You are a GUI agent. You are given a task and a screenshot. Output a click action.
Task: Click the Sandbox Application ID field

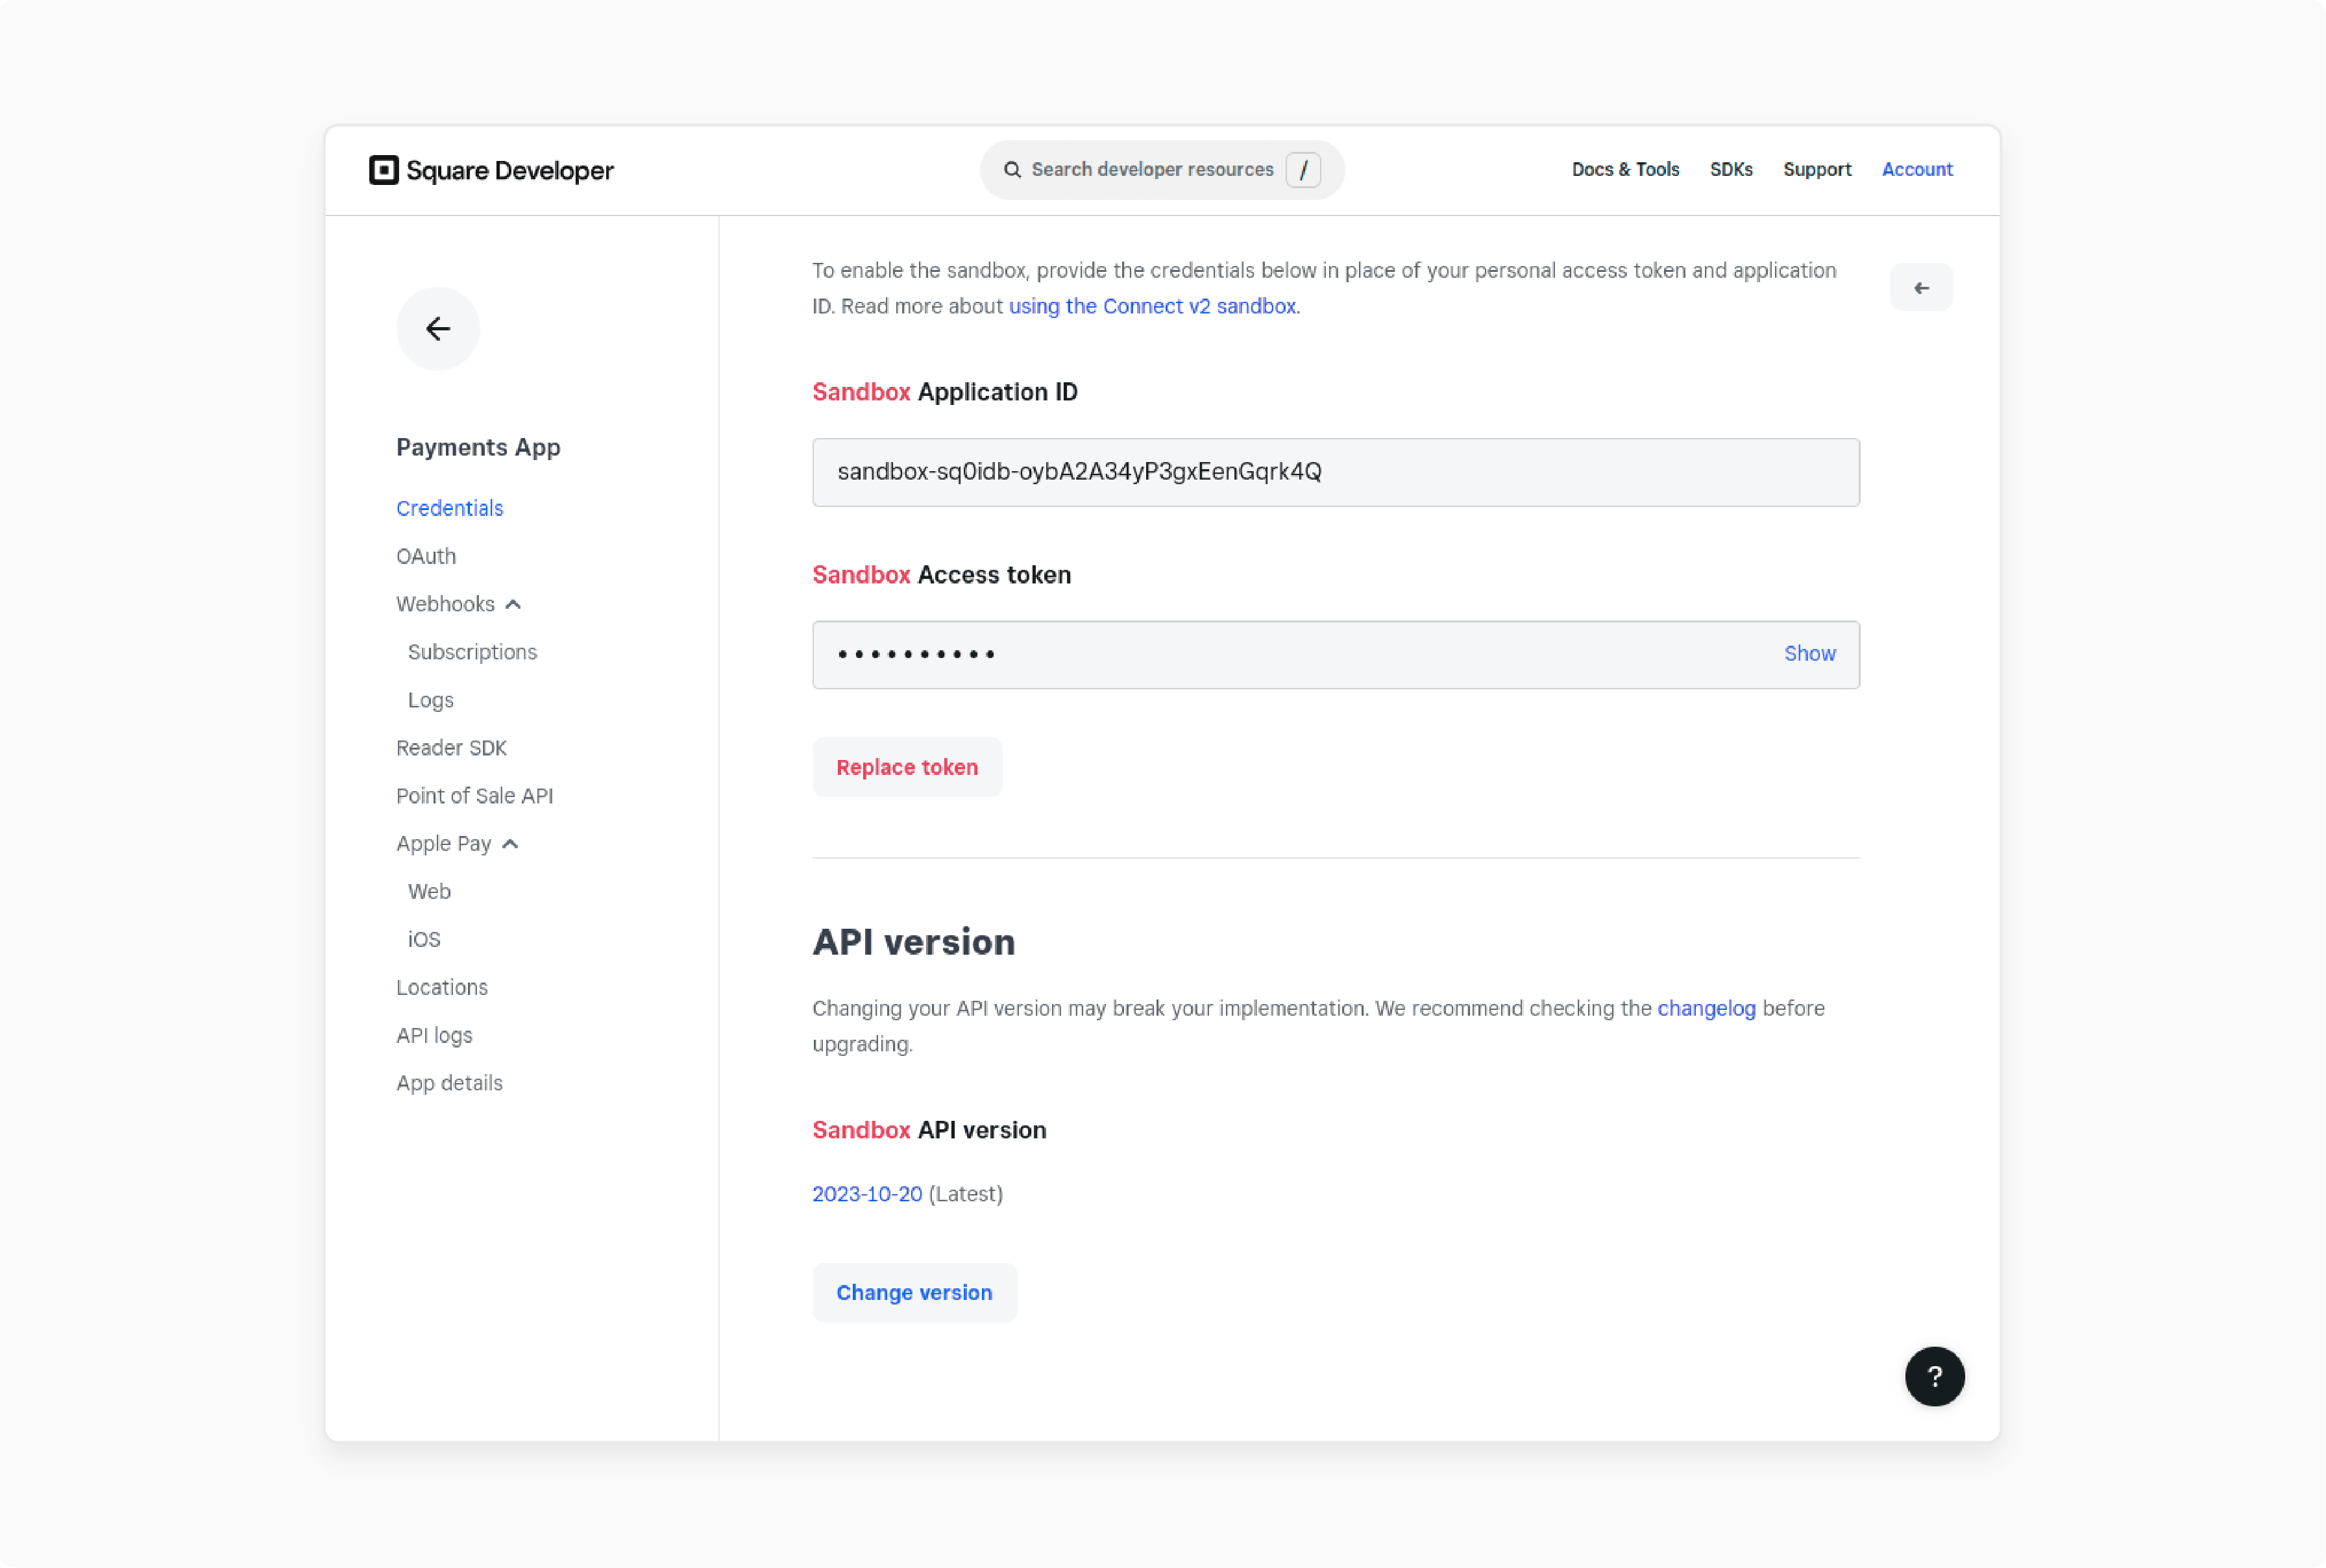1335,472
